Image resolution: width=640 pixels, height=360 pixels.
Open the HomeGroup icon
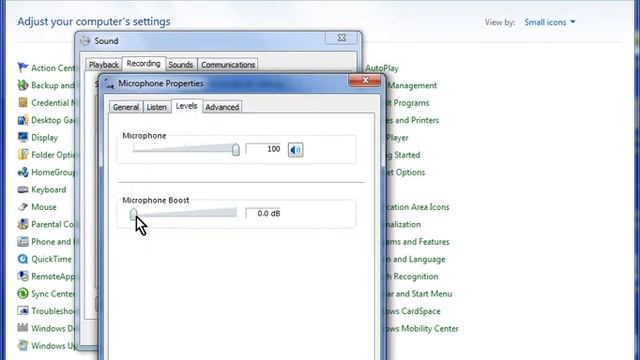point(23,172)
